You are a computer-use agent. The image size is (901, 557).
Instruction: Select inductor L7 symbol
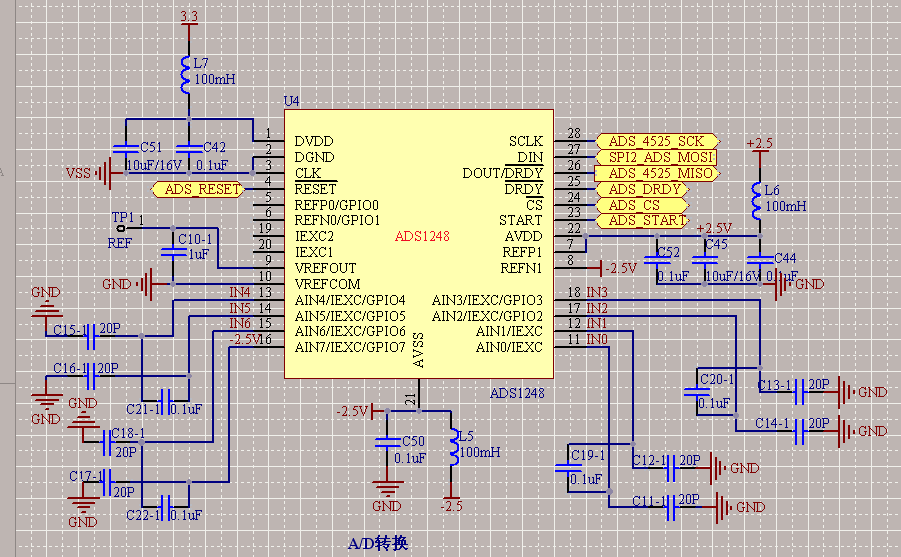185,75
